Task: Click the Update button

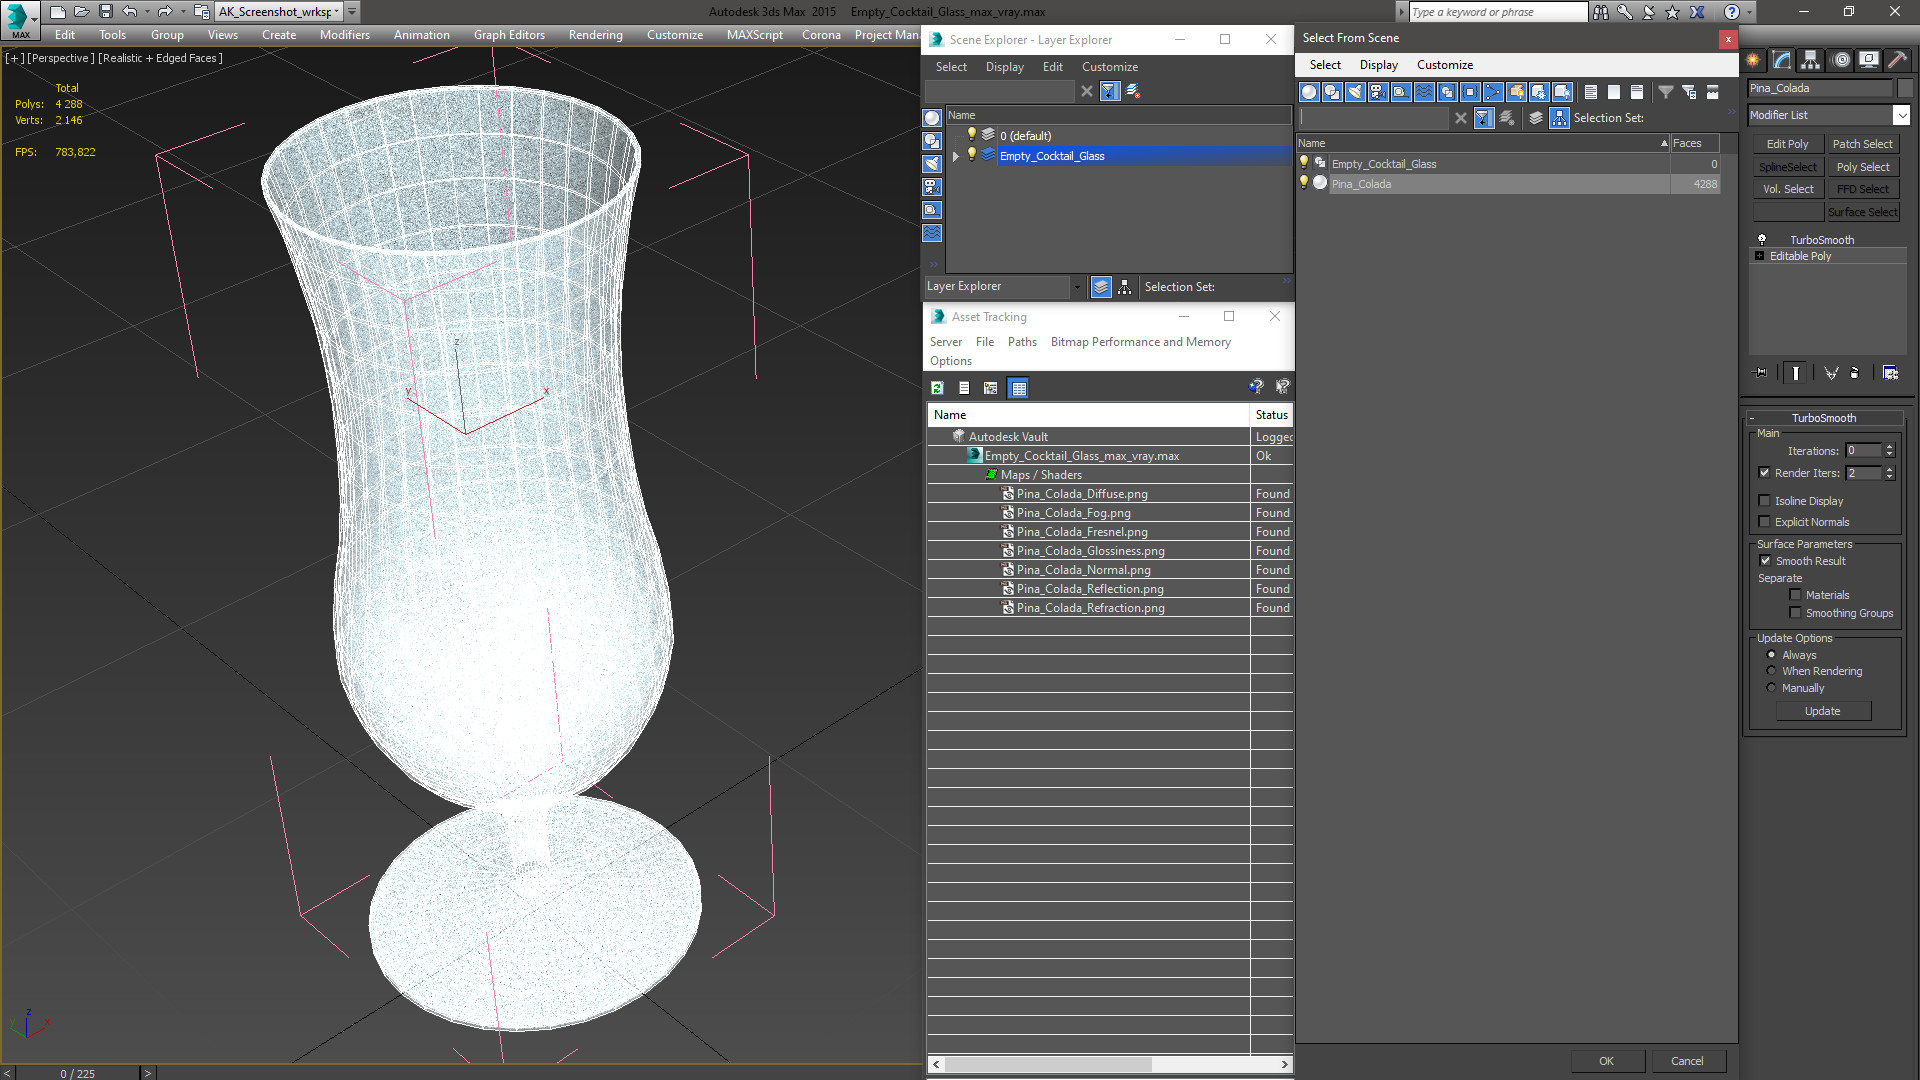Action: 1822,711
